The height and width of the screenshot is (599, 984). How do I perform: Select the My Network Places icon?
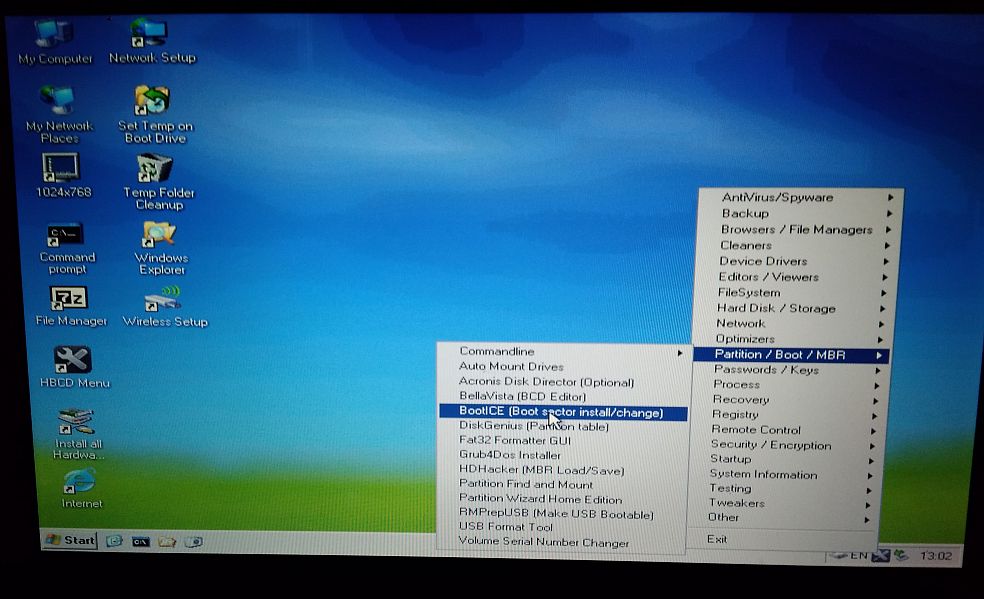pos(59,115)
